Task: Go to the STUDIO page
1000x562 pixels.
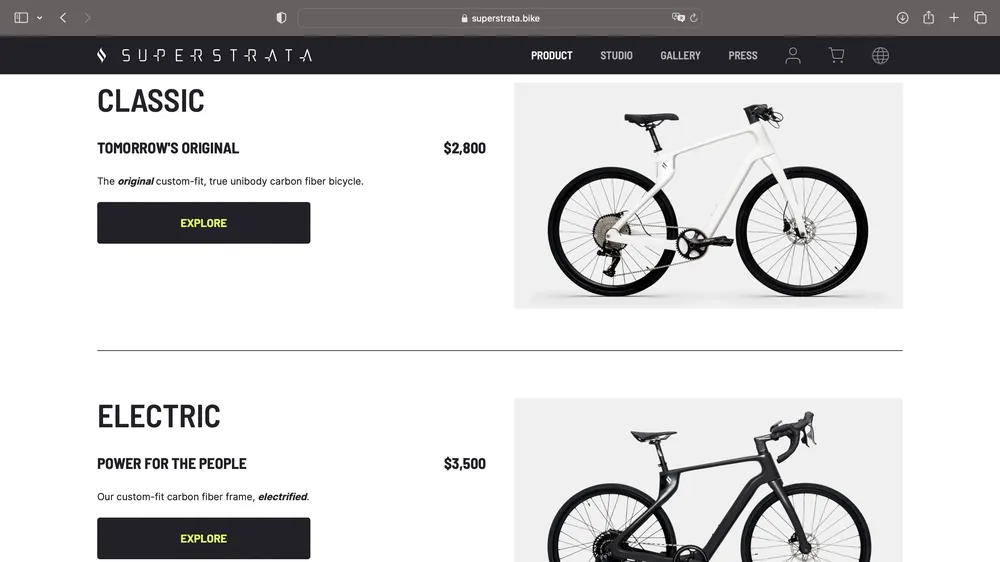Action: 616,55
